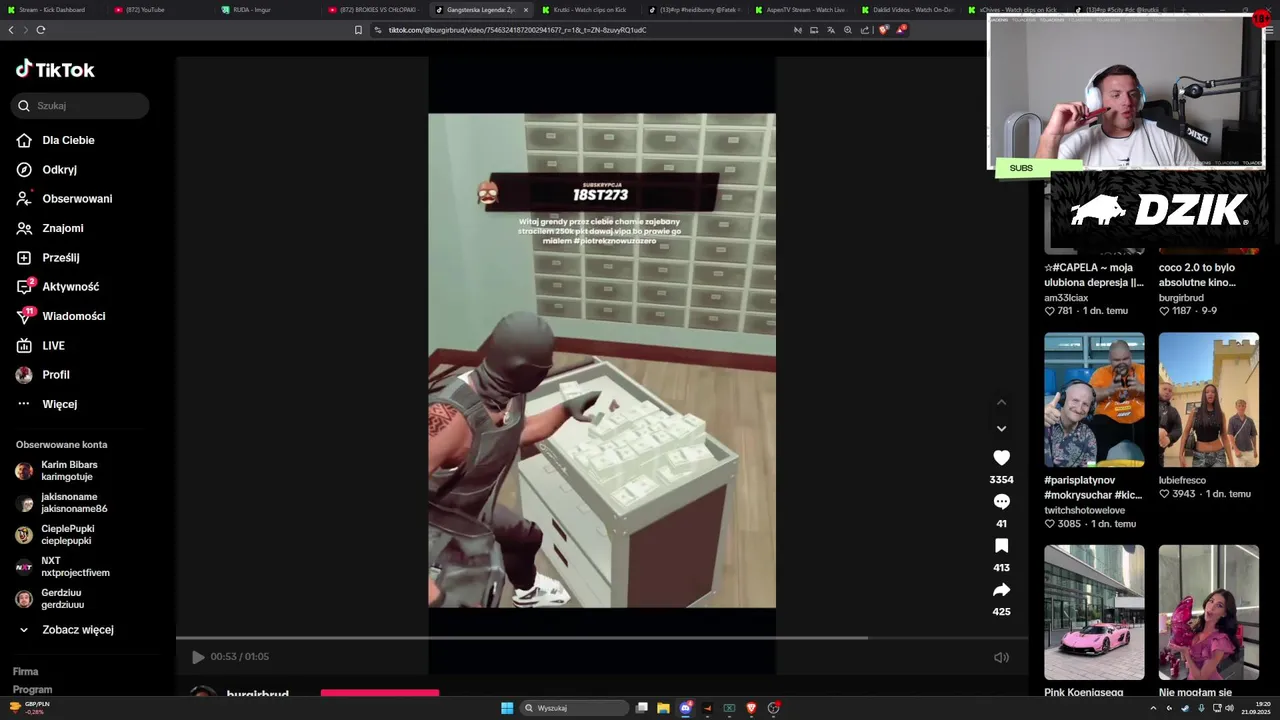Open Brave browser taskbar icon
This screenshot has height=720, width=1280.
pyautogui.click(x=751, y=708)
